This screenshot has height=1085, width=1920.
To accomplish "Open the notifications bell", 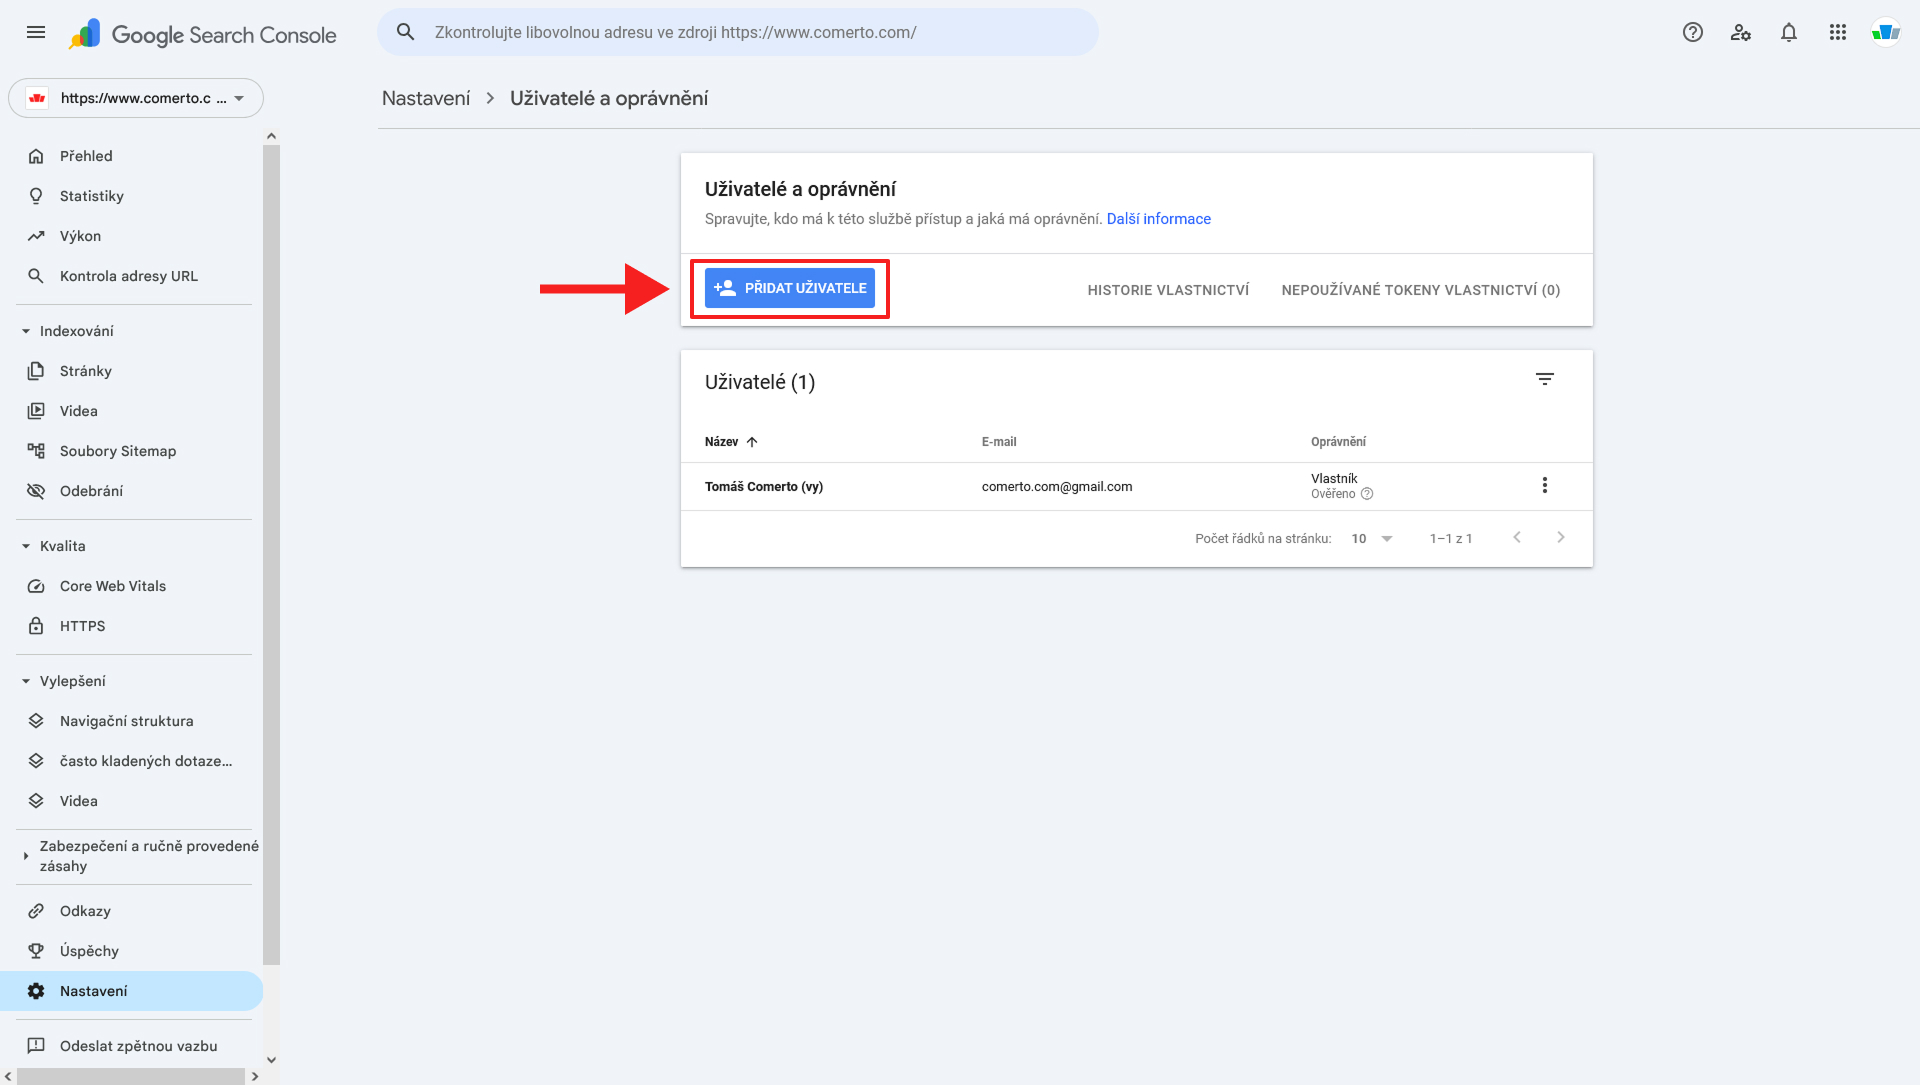I will click(1788, 33).
